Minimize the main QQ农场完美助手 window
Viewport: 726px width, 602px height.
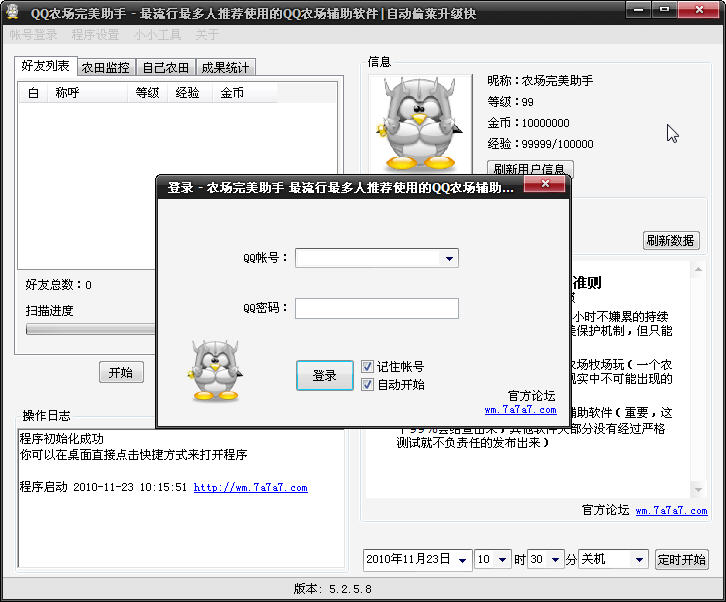coord(638,9)
